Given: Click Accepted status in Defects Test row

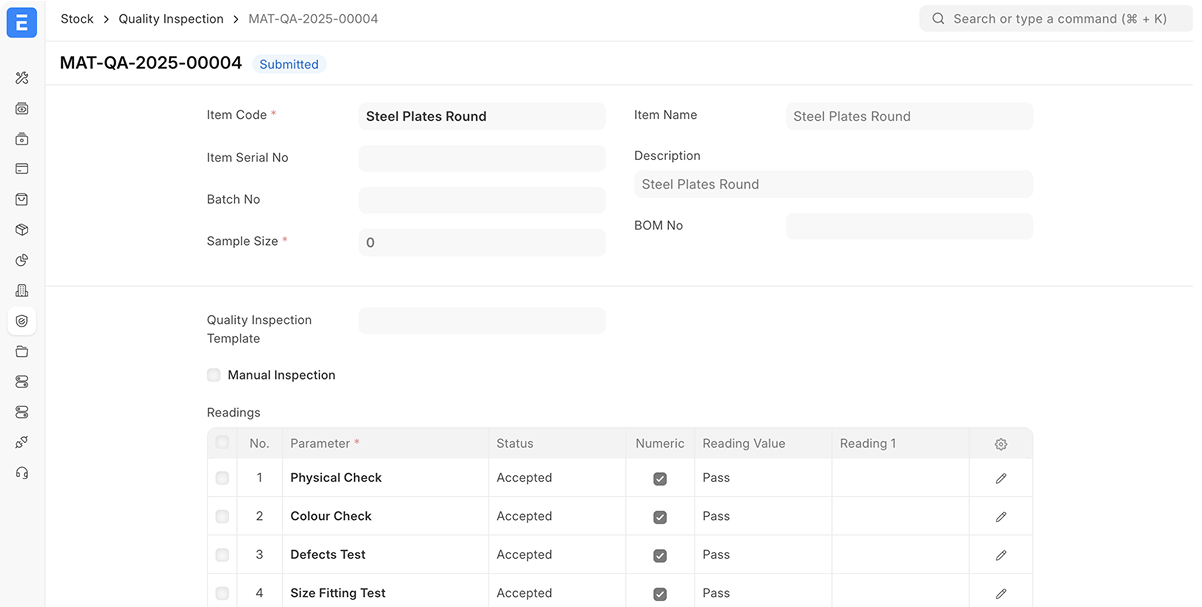Looking at the screenshot, I should (x=524, y=554).
